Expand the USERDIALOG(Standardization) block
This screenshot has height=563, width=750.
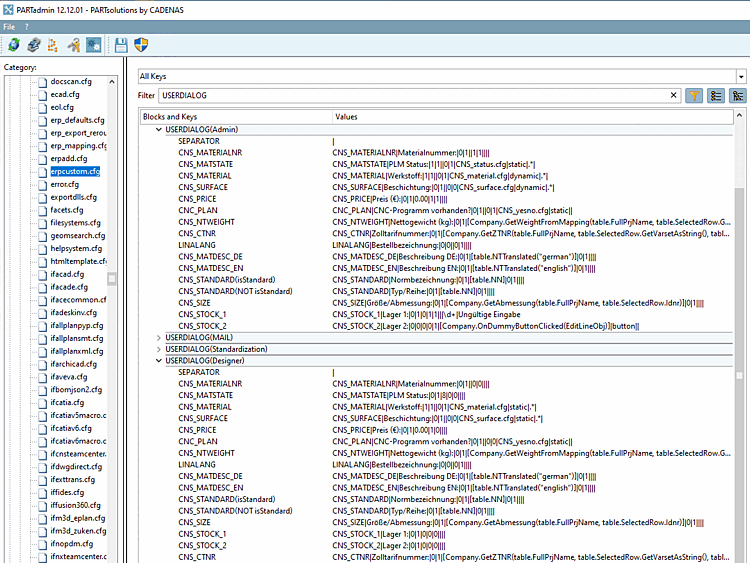click(159, 349)
